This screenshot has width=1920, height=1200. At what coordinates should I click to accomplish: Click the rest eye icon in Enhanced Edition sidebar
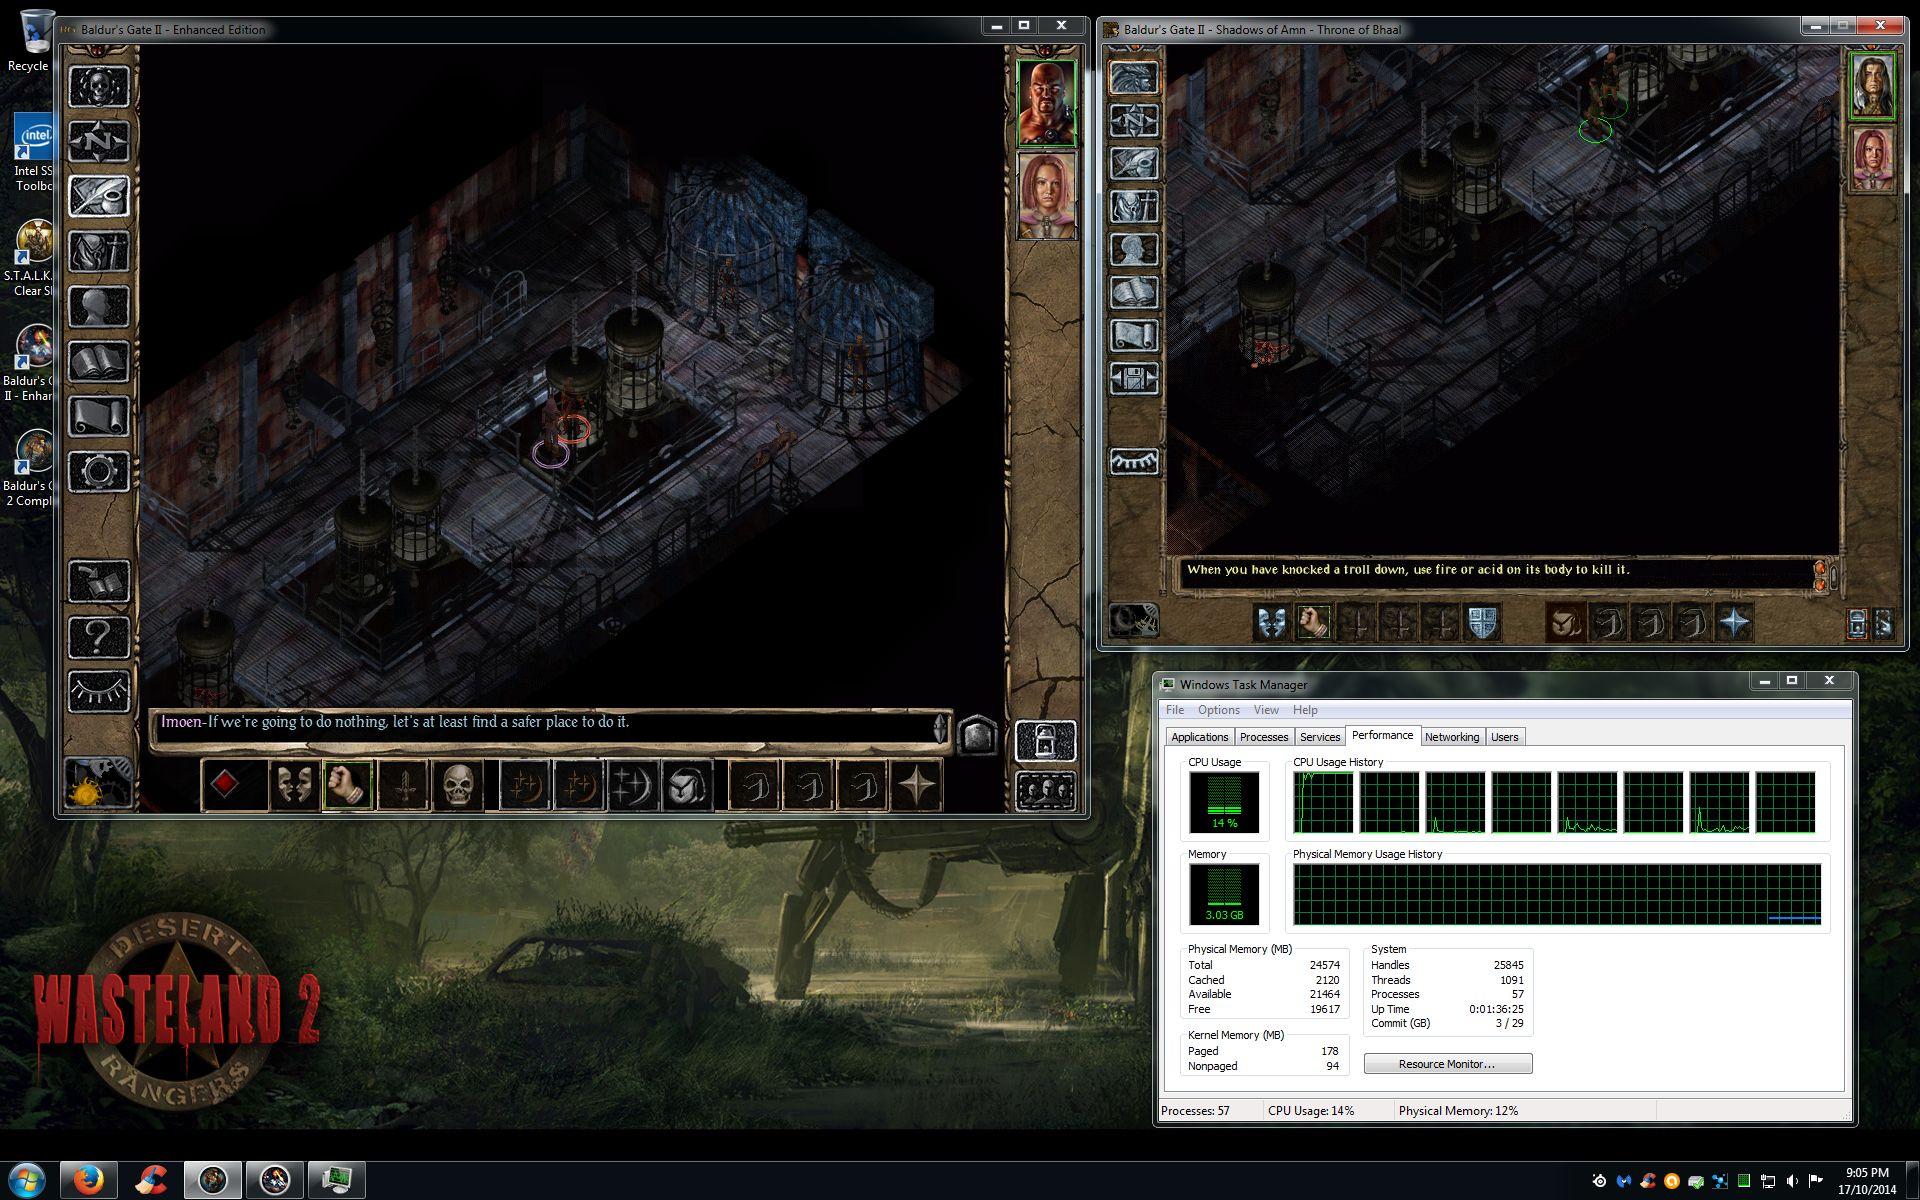pyautogui.click(x=98, y=691)
